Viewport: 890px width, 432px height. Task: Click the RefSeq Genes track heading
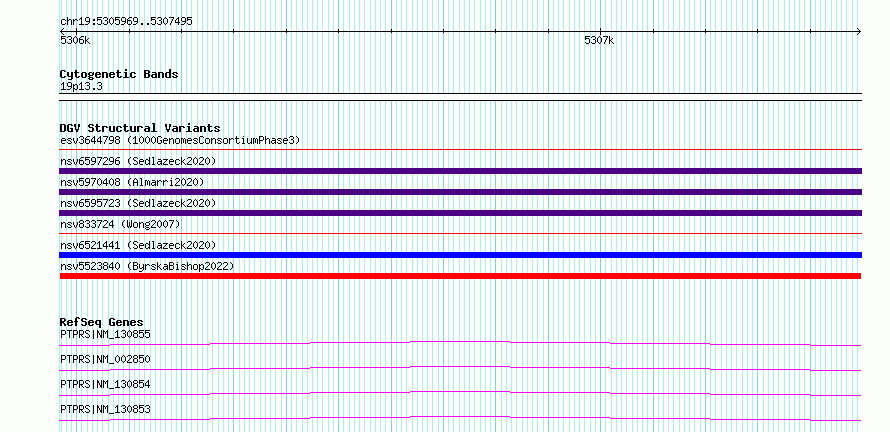click(x=102, y=322)
